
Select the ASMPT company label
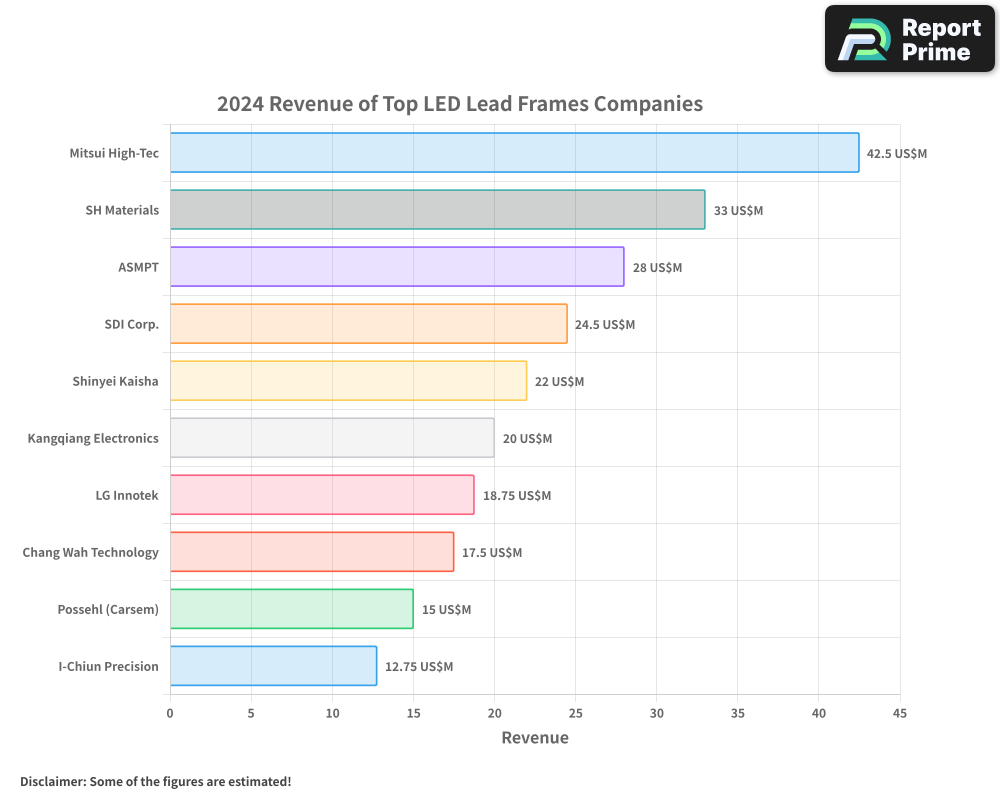[x=139, y=267]
